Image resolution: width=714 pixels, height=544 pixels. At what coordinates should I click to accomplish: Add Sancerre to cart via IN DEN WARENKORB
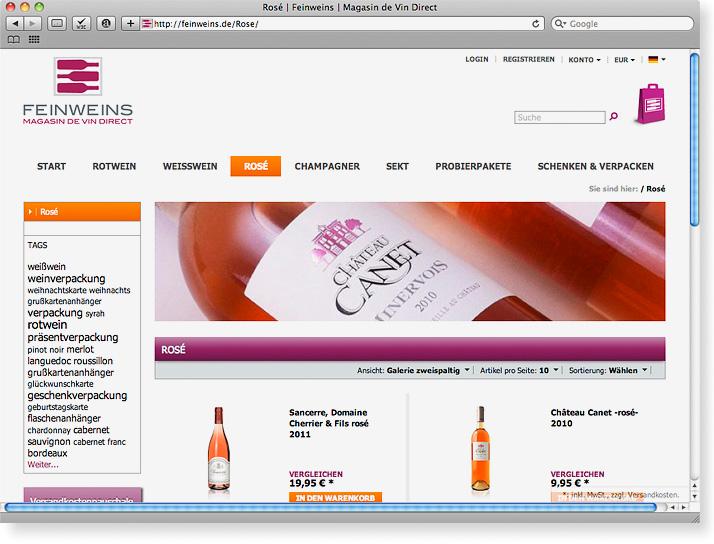pos(335,498)
